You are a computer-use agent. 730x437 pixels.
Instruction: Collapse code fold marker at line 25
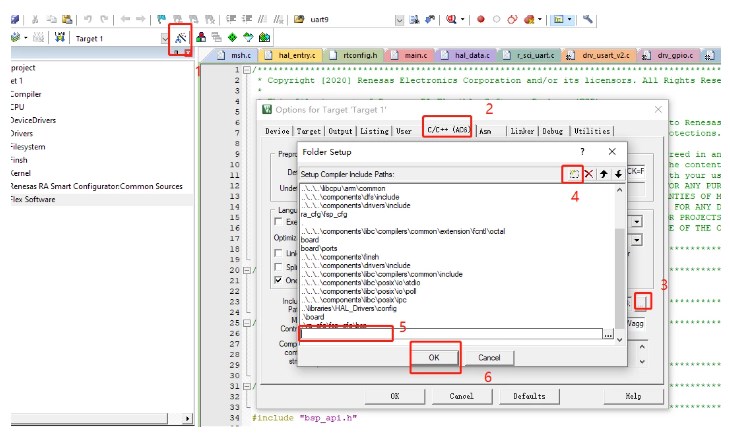point(247,323)
